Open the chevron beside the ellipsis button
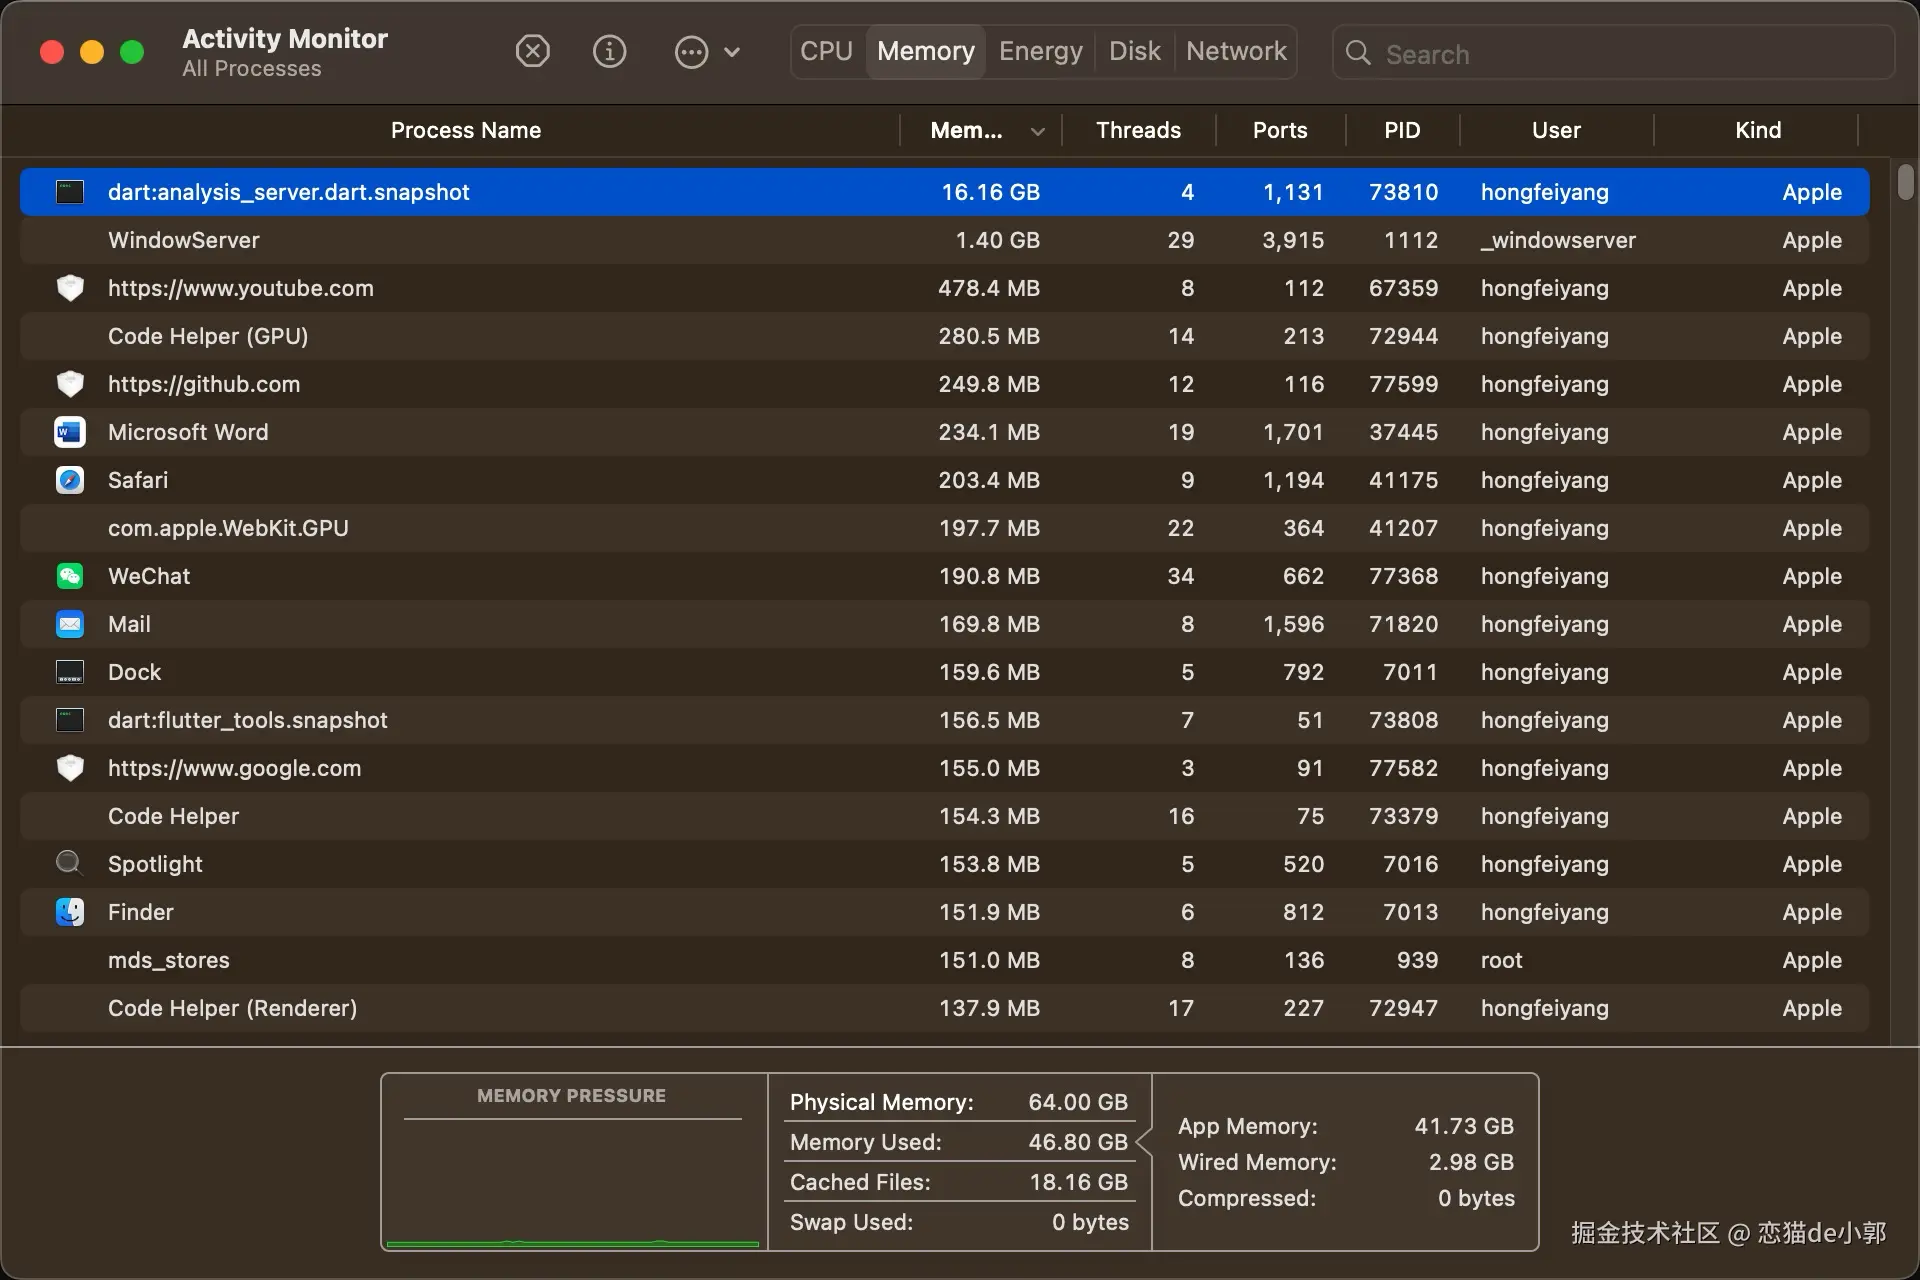The width and height of the screenshot is (1920, 1280). 732,52
